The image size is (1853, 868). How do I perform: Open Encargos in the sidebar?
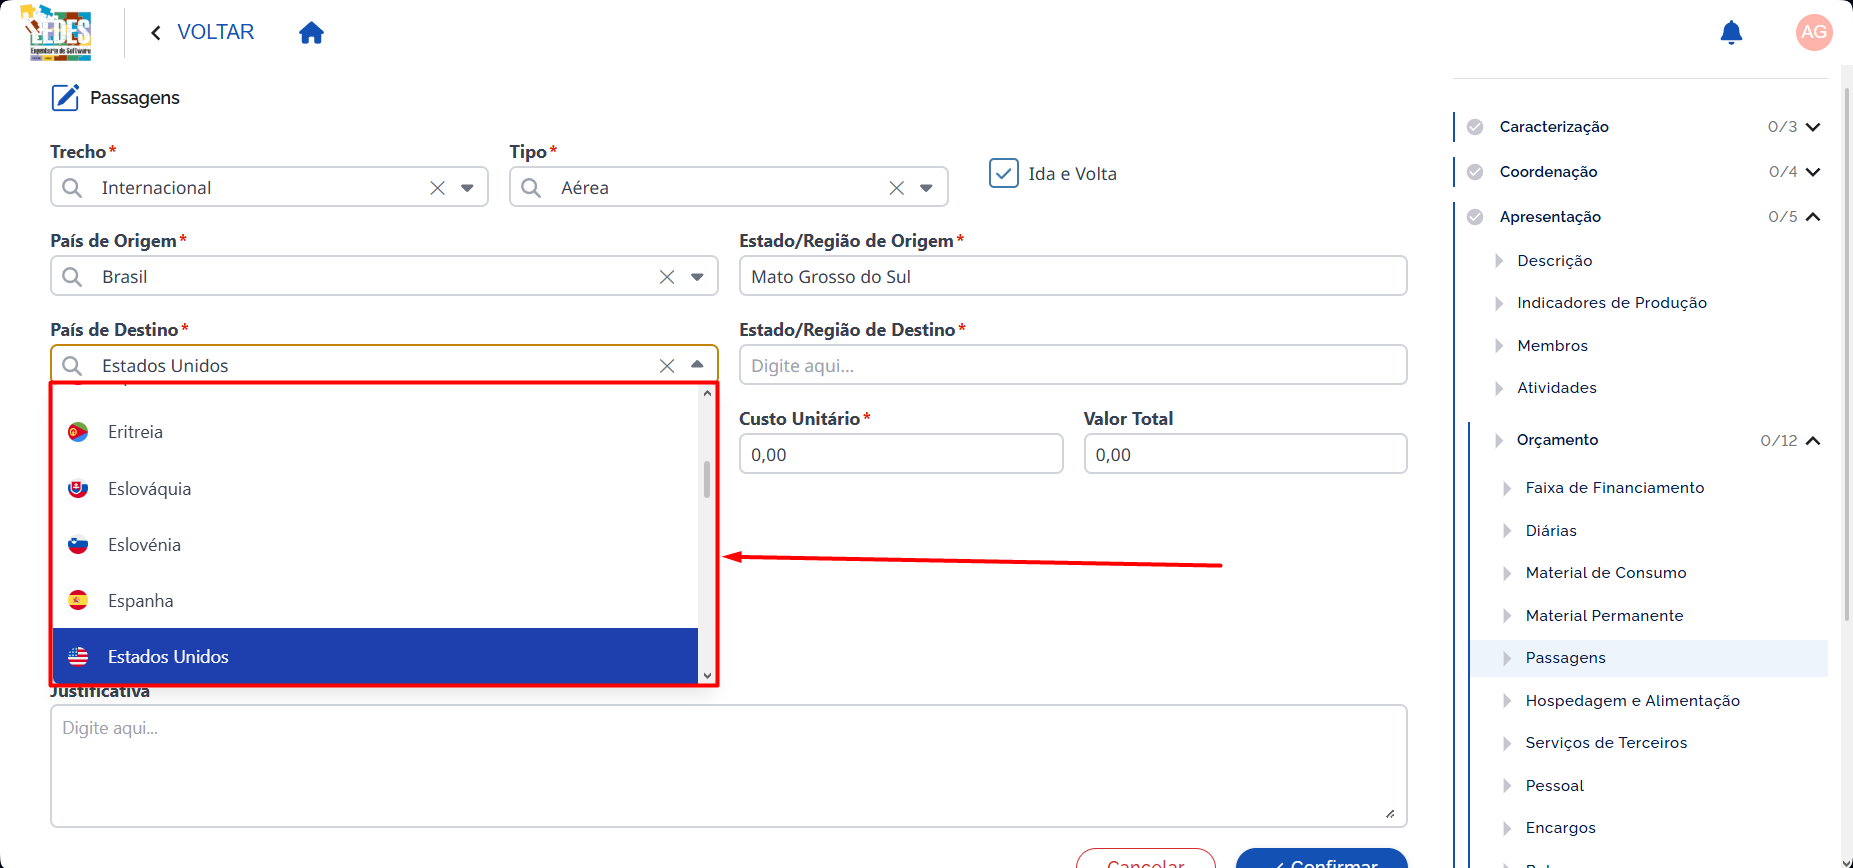tap(1560, 828)
